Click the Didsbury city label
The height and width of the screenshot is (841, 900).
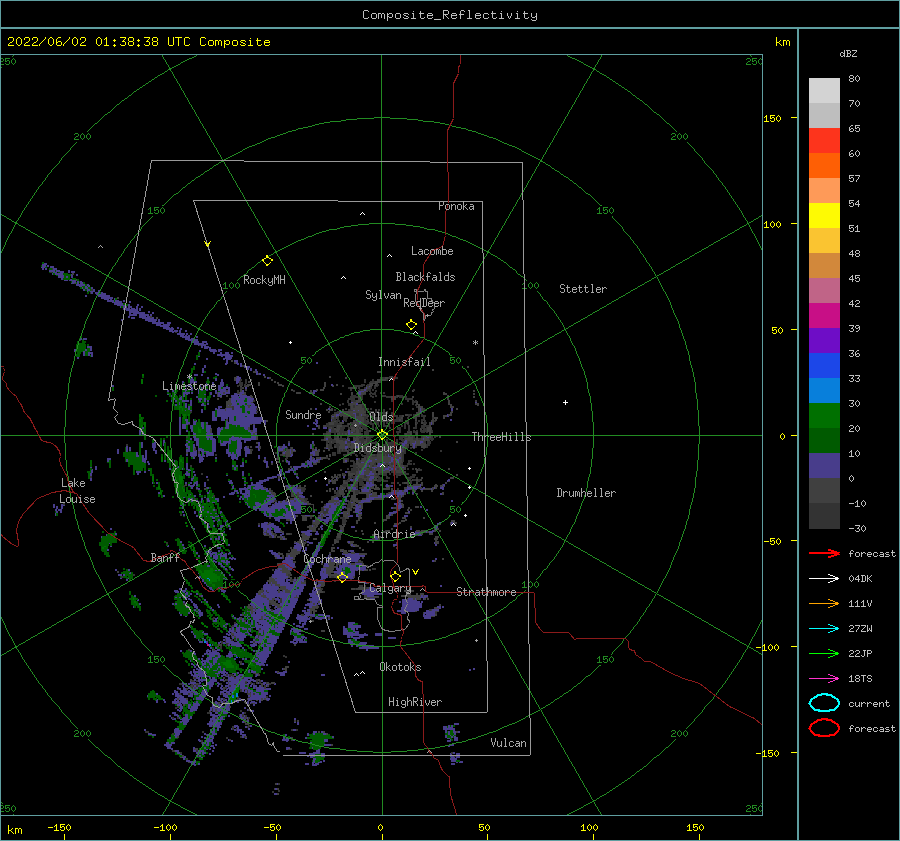pyautogui.click(x=378, y=448)
